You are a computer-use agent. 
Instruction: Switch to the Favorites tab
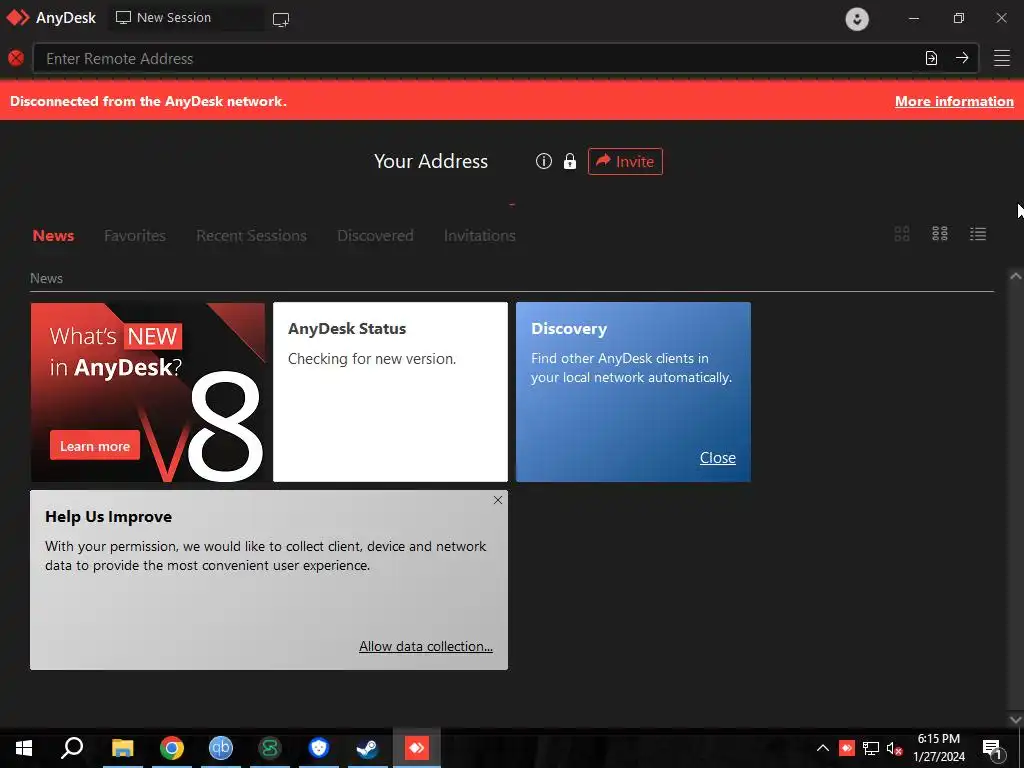pos(135,236)
